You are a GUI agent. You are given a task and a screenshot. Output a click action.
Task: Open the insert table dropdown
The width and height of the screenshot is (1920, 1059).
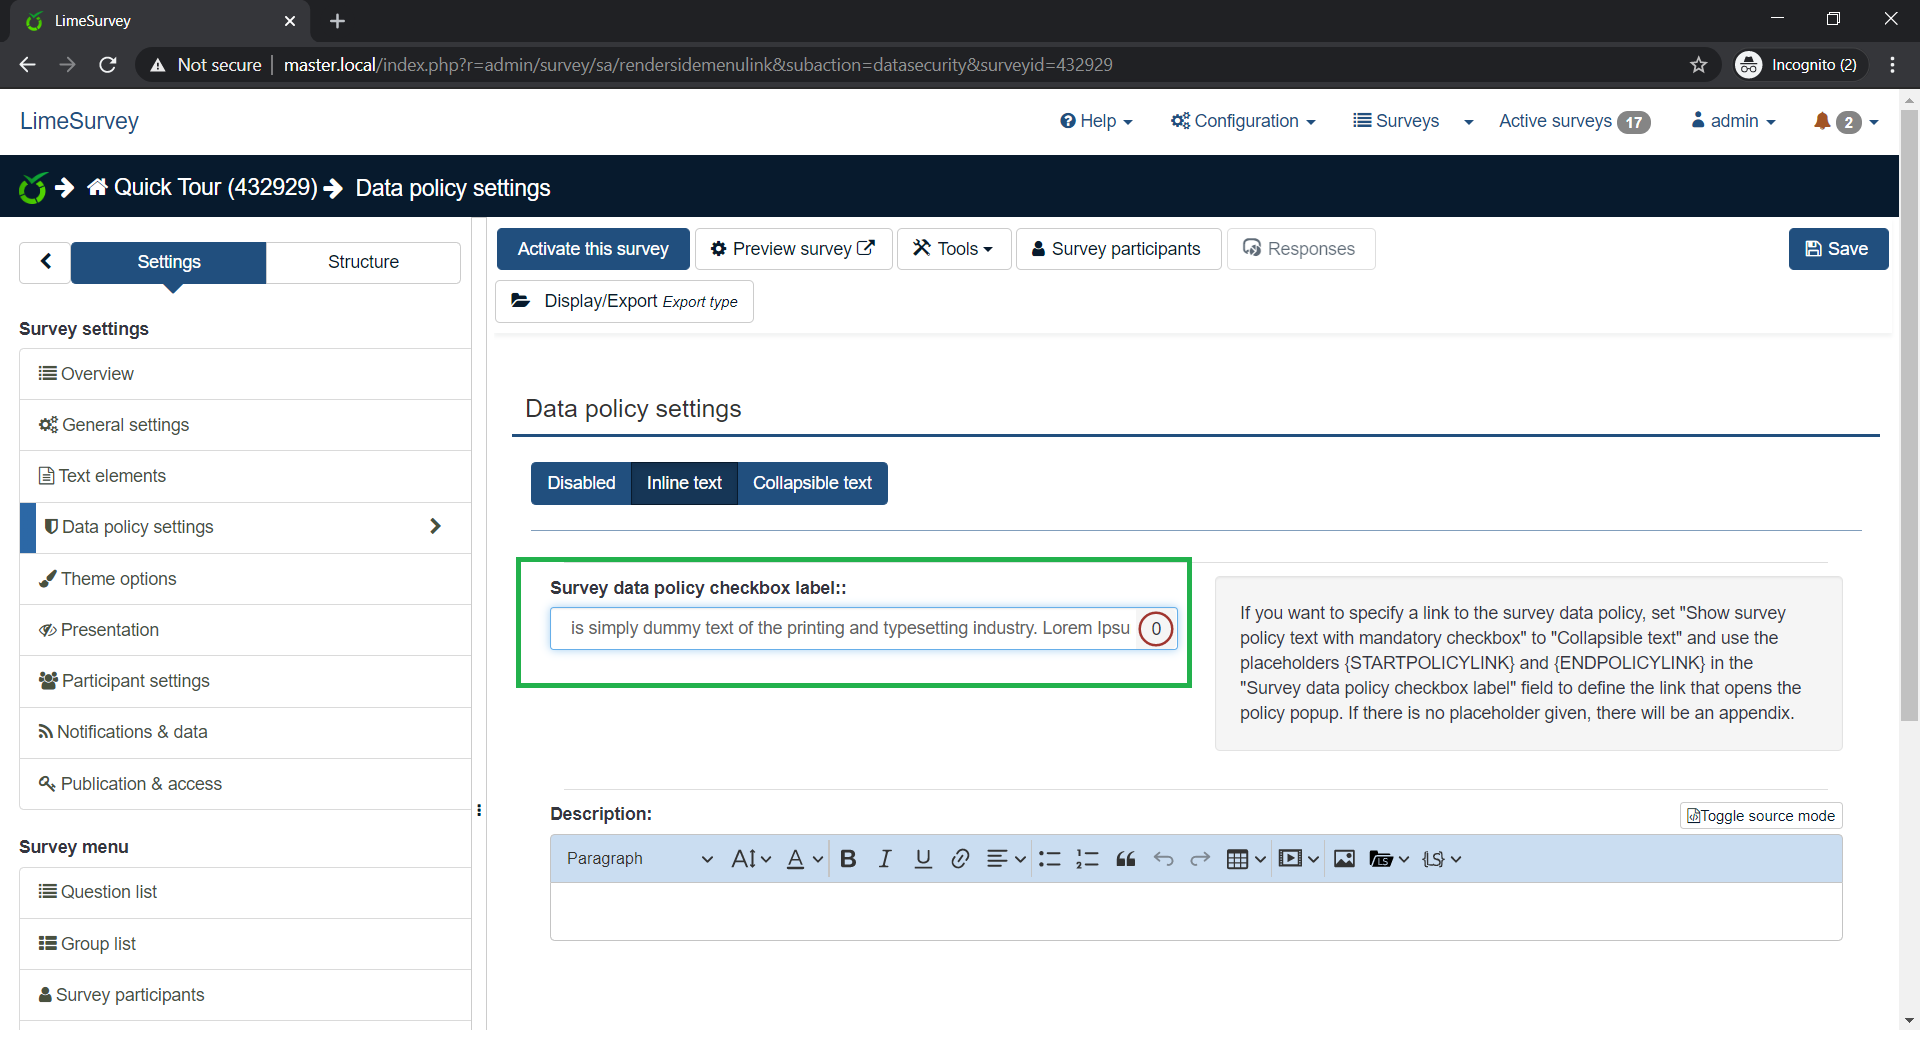1246,859
